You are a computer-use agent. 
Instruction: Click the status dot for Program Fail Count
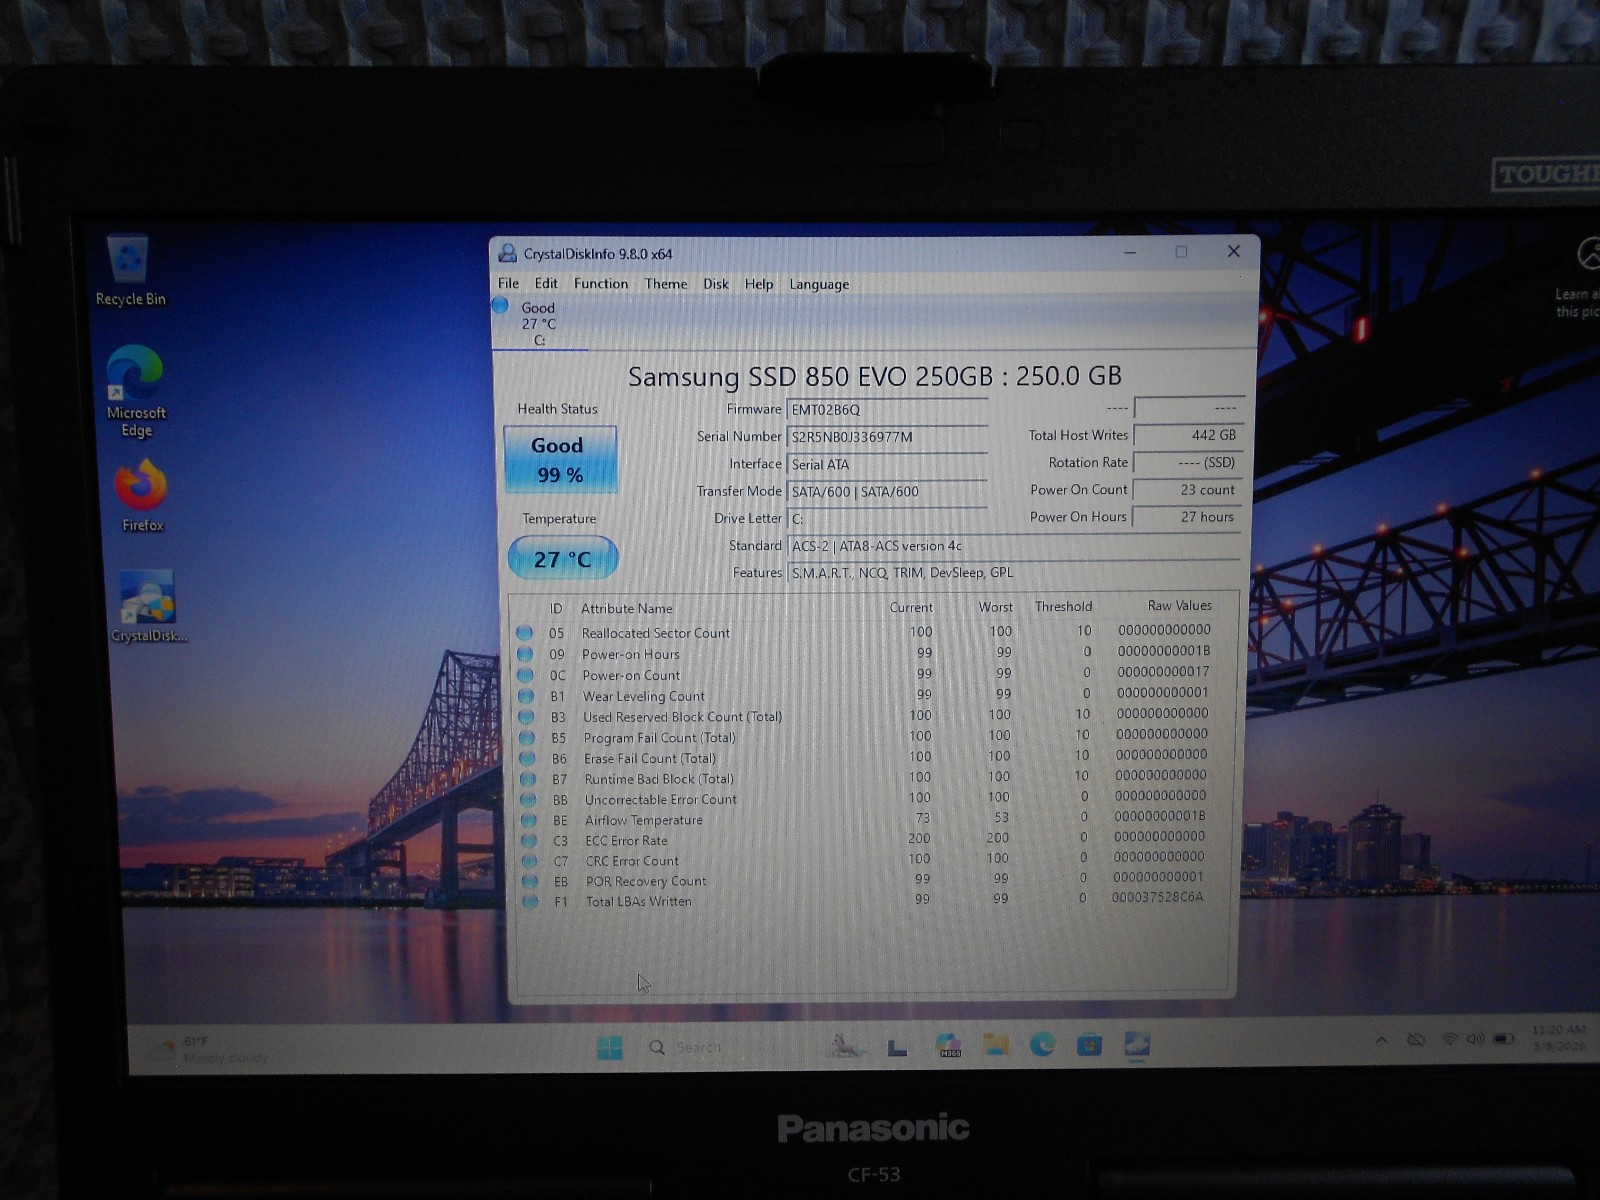[x=527, y=738]
